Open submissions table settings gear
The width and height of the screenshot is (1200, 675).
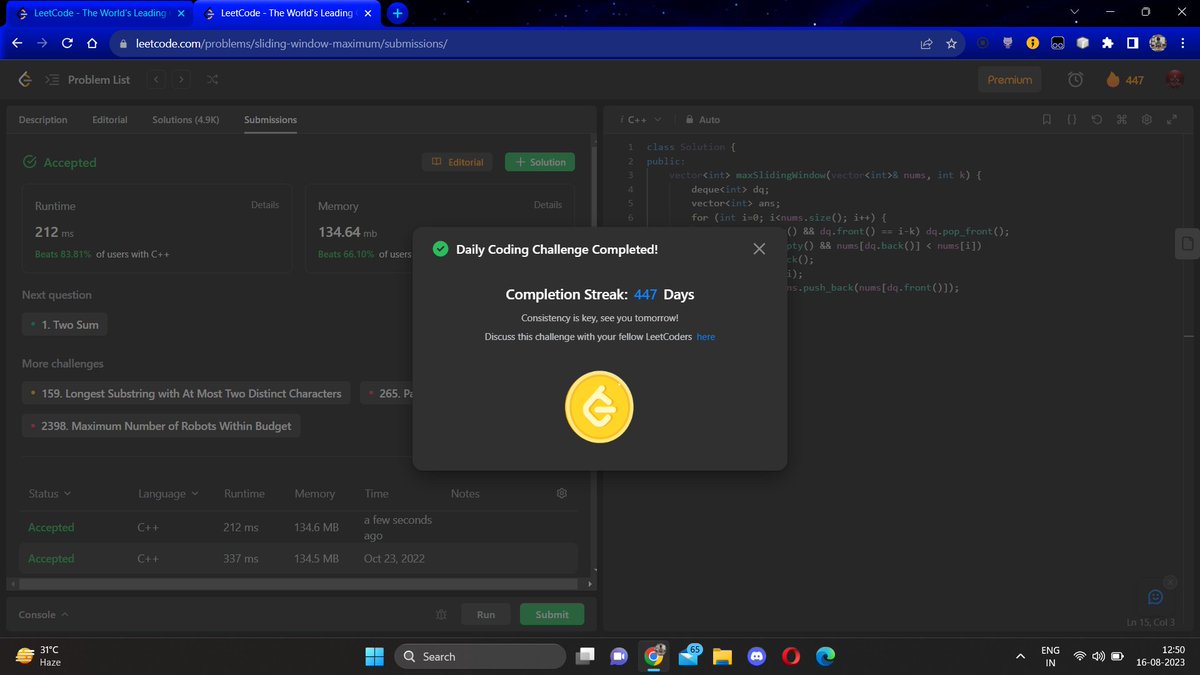click(562, 494)
